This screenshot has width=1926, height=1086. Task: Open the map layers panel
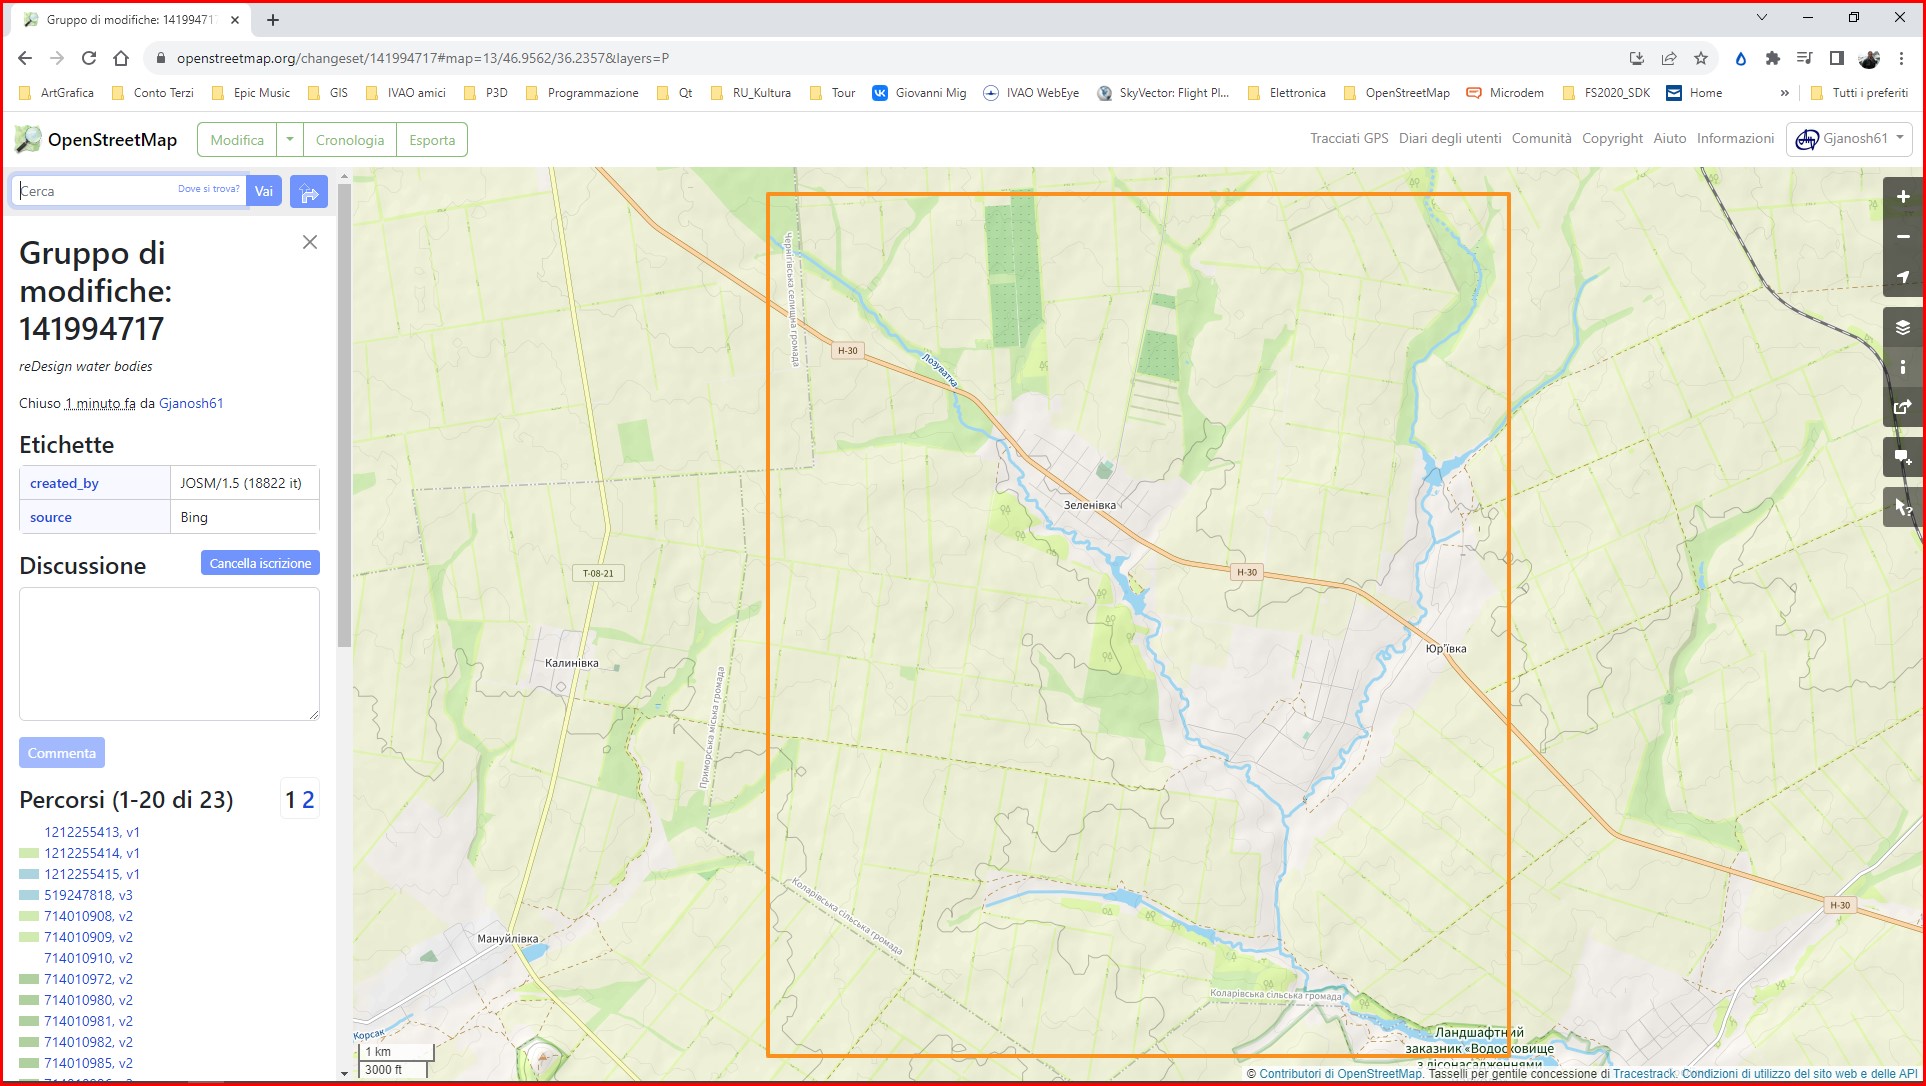click(1902, 327)
